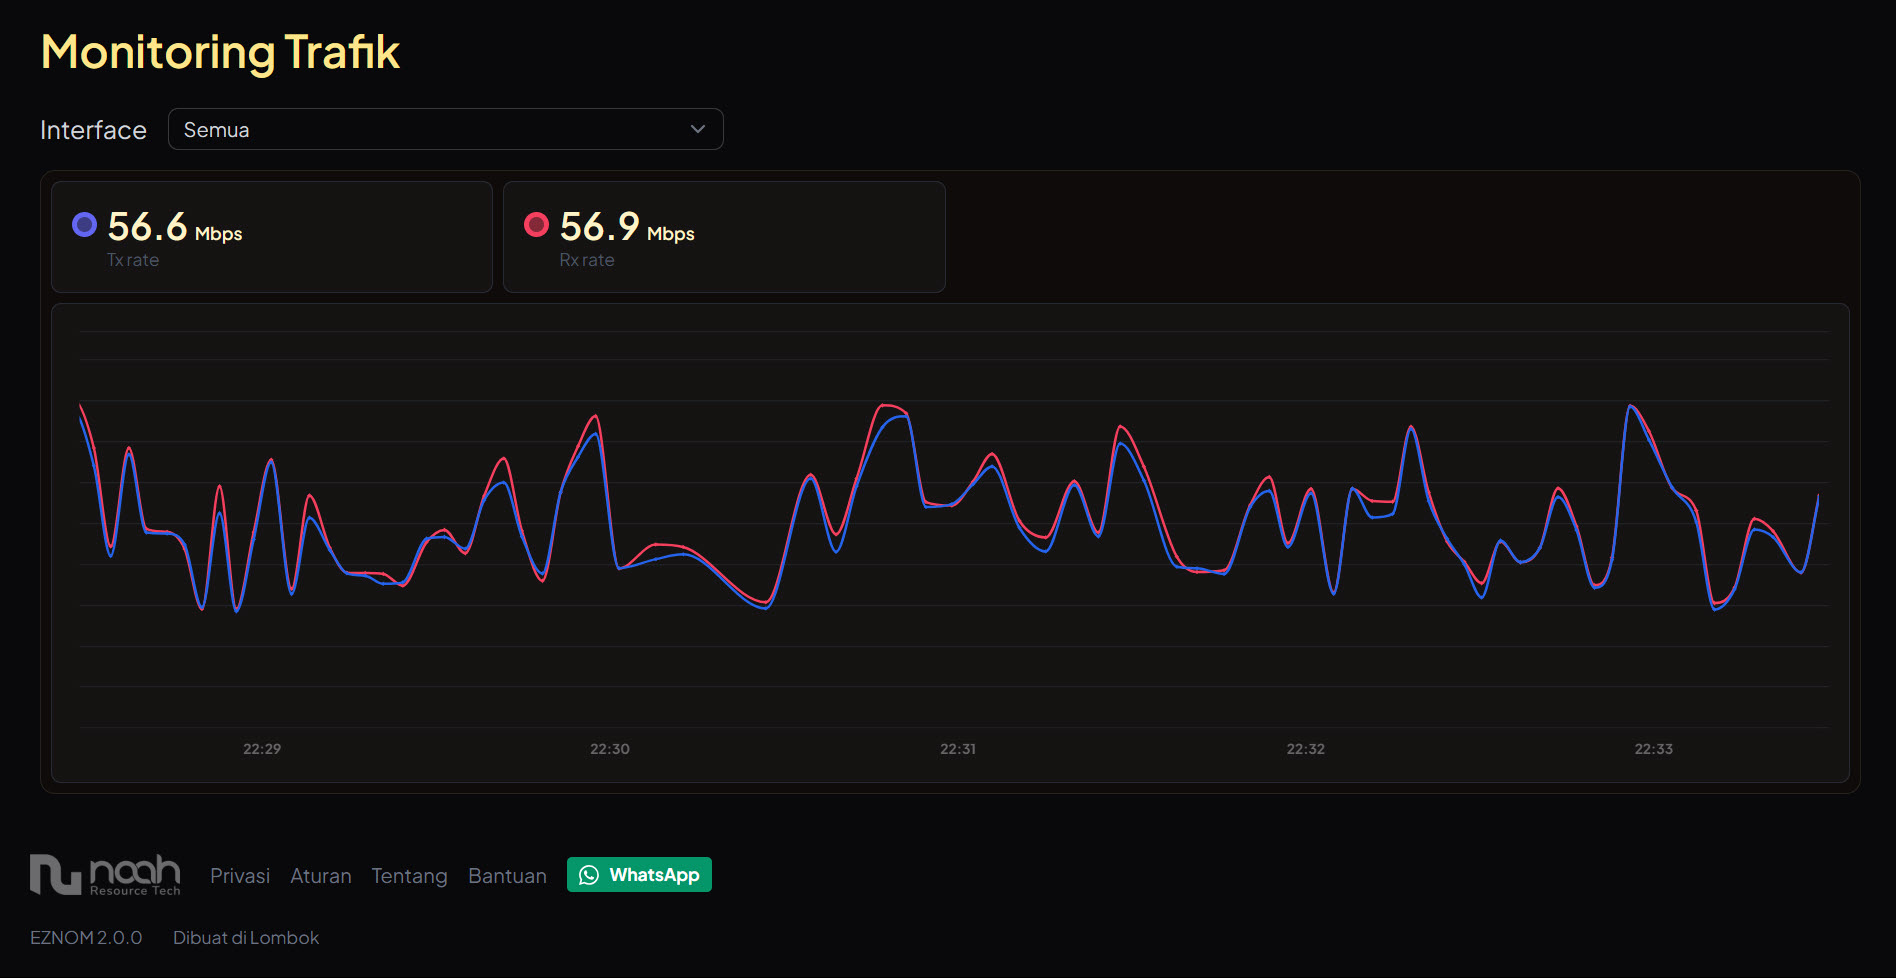Click the blue Tx rate indicator dot
The width and height of the screenshot is (1896, 978).
[x=84, y=224]
